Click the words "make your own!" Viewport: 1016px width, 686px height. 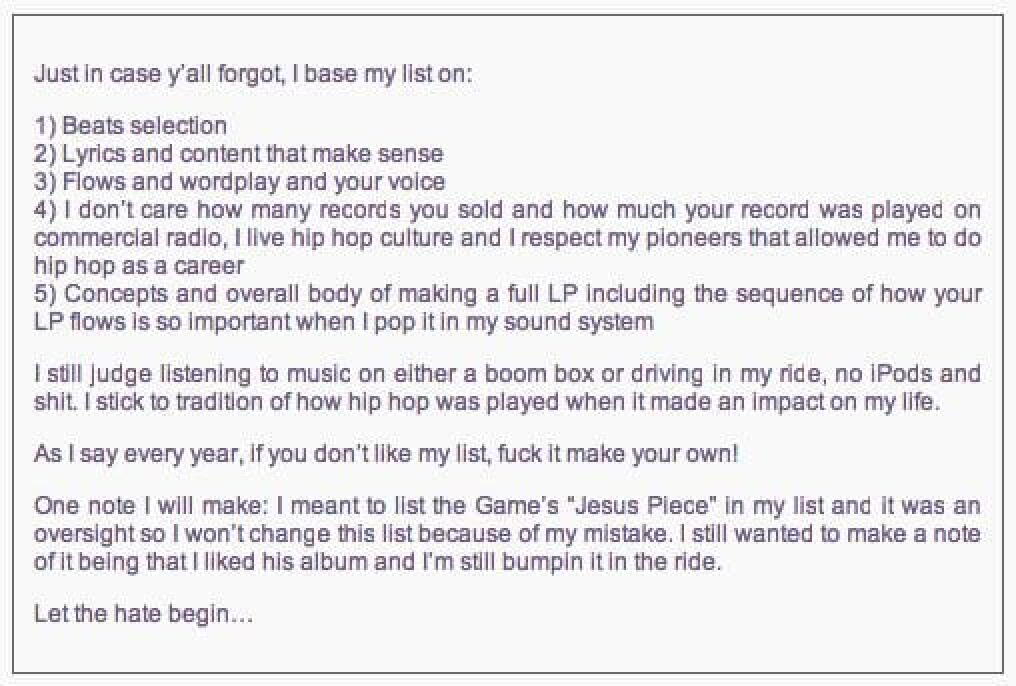678,453
